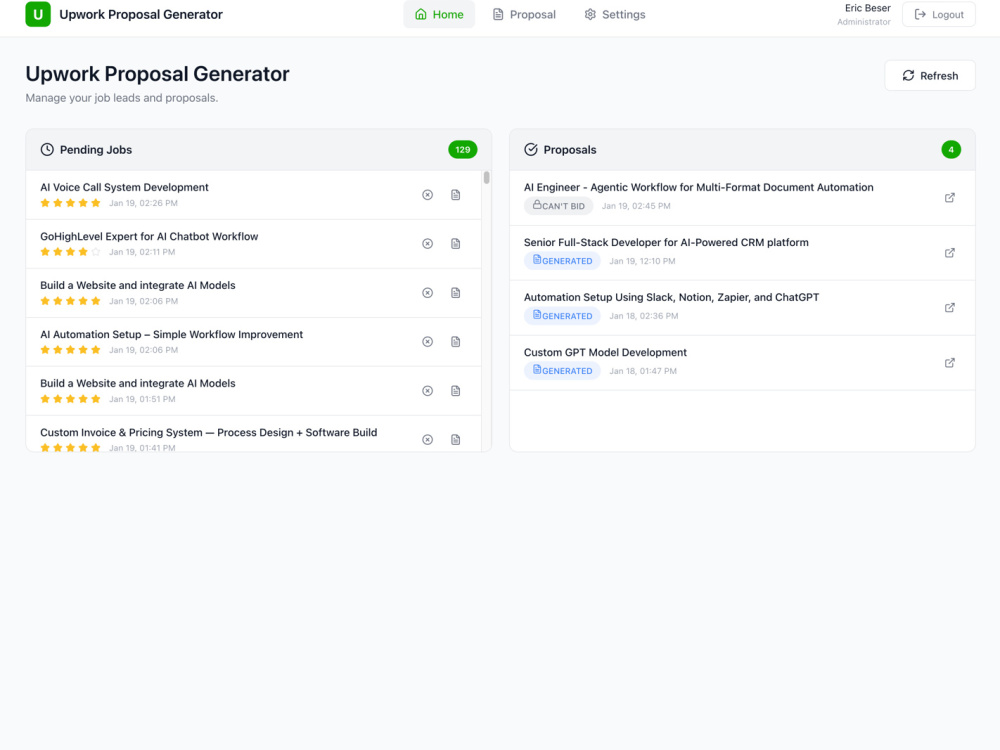
Task: Click the Pending Jobs list scrollbar
Action: [487, 177]
